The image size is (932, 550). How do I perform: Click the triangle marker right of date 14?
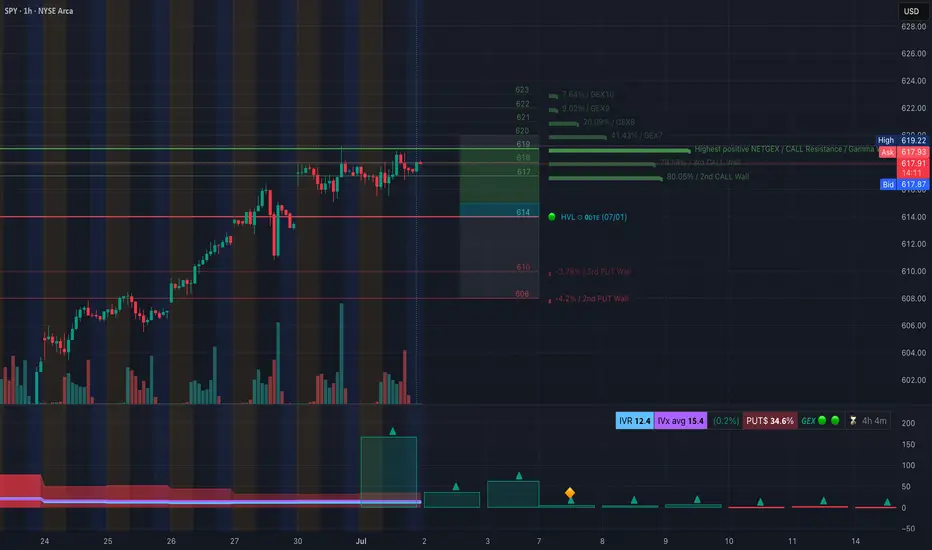[887, 502]
